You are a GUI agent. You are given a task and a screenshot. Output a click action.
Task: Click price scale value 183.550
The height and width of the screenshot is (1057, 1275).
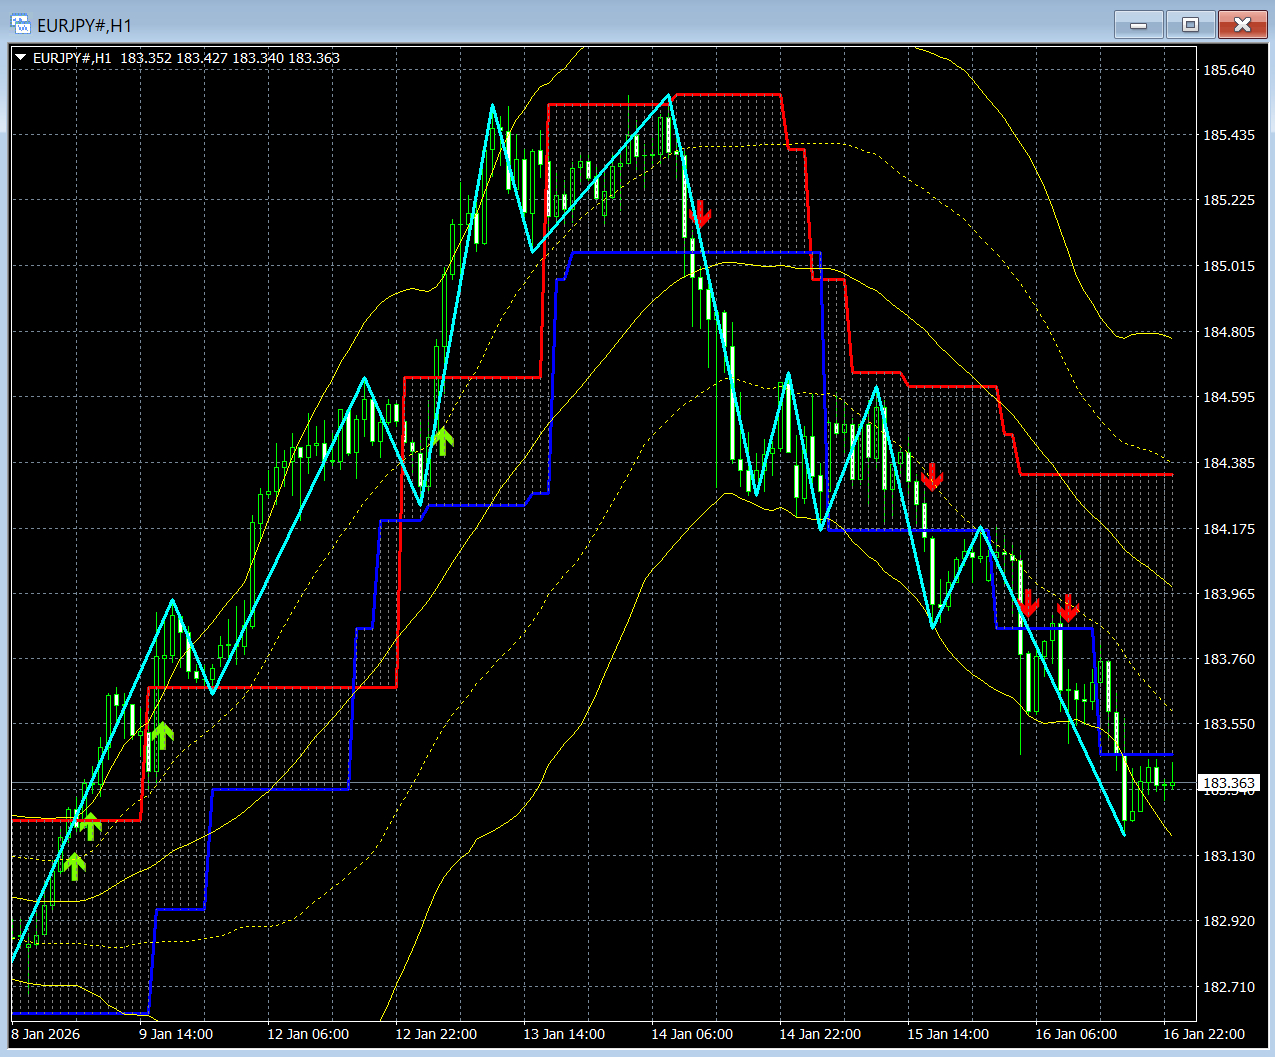click(1228, 724)
